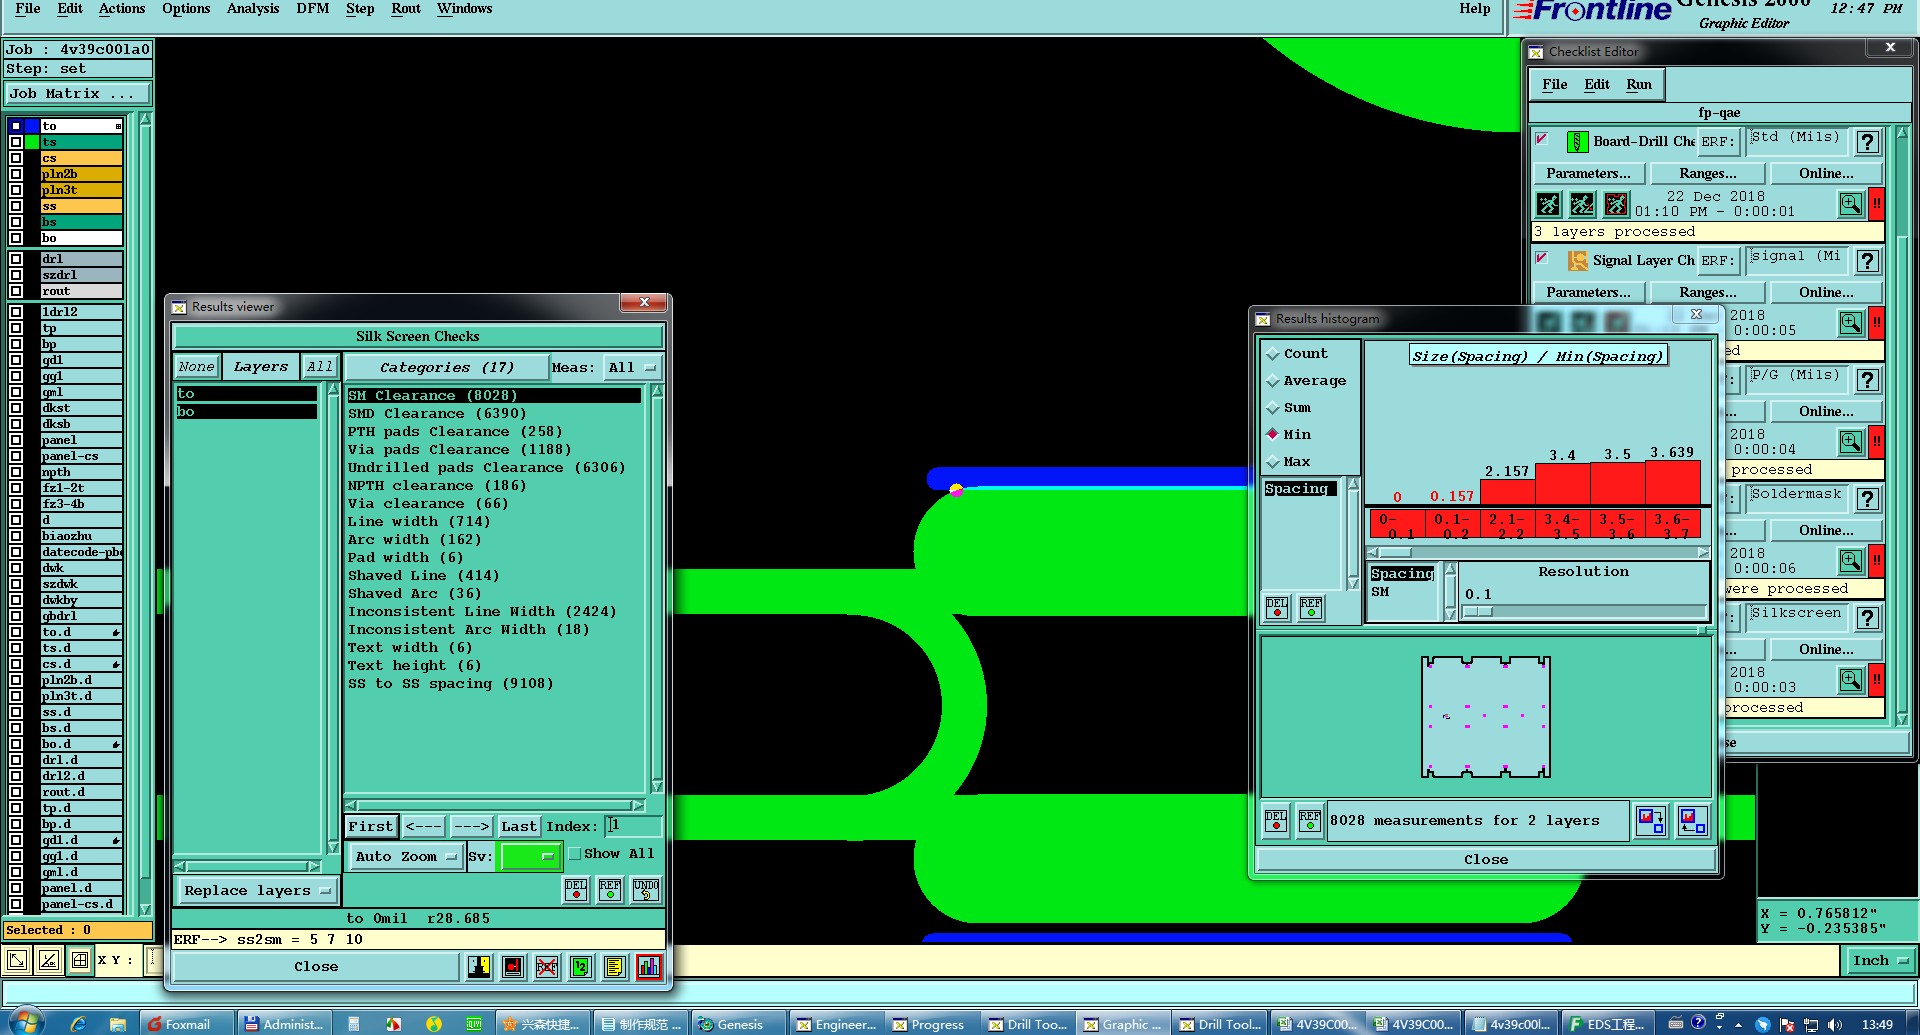Click UNDO icon in Results viewer
Viewport: 1920px width, 1035px height.
pyautogui.click(x=646, y=889)
